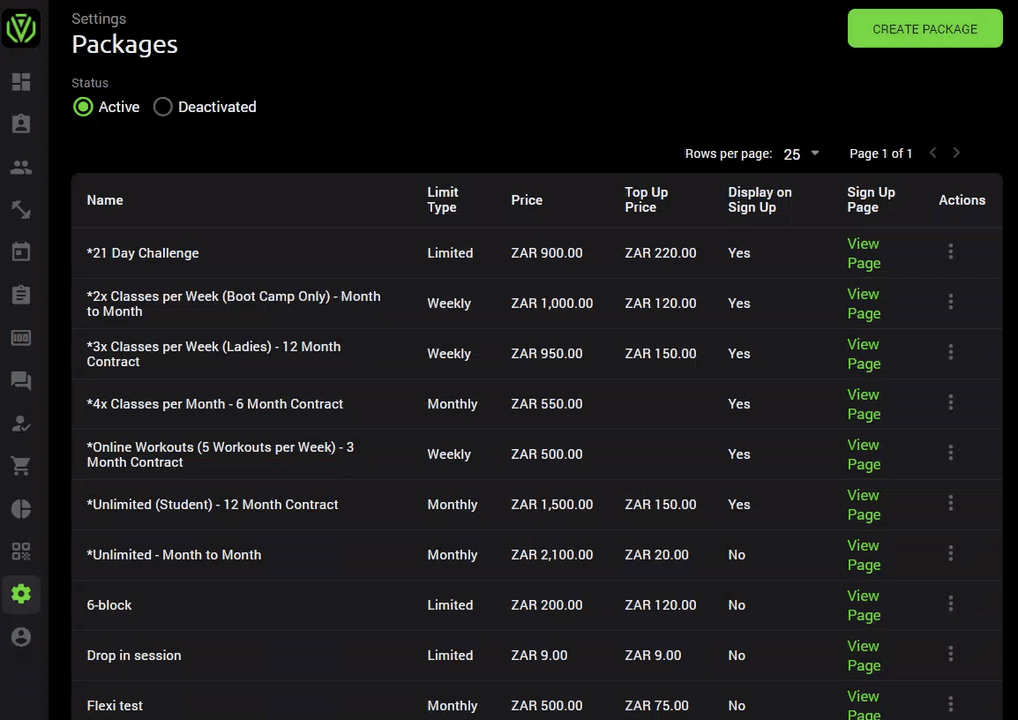Open the QR code icon in sidebar
This screenshot has width=1018, height=720.
pyautogui.click(x=21, y=551)
